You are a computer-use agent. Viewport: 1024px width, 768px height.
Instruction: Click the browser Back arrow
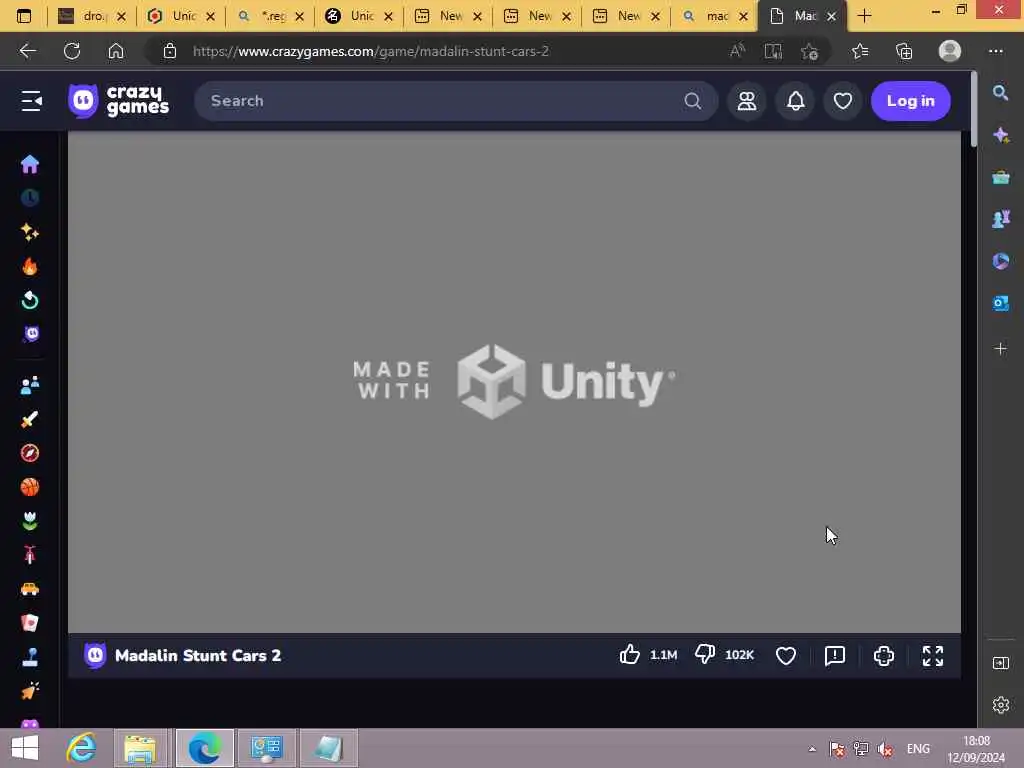[28, 51]
